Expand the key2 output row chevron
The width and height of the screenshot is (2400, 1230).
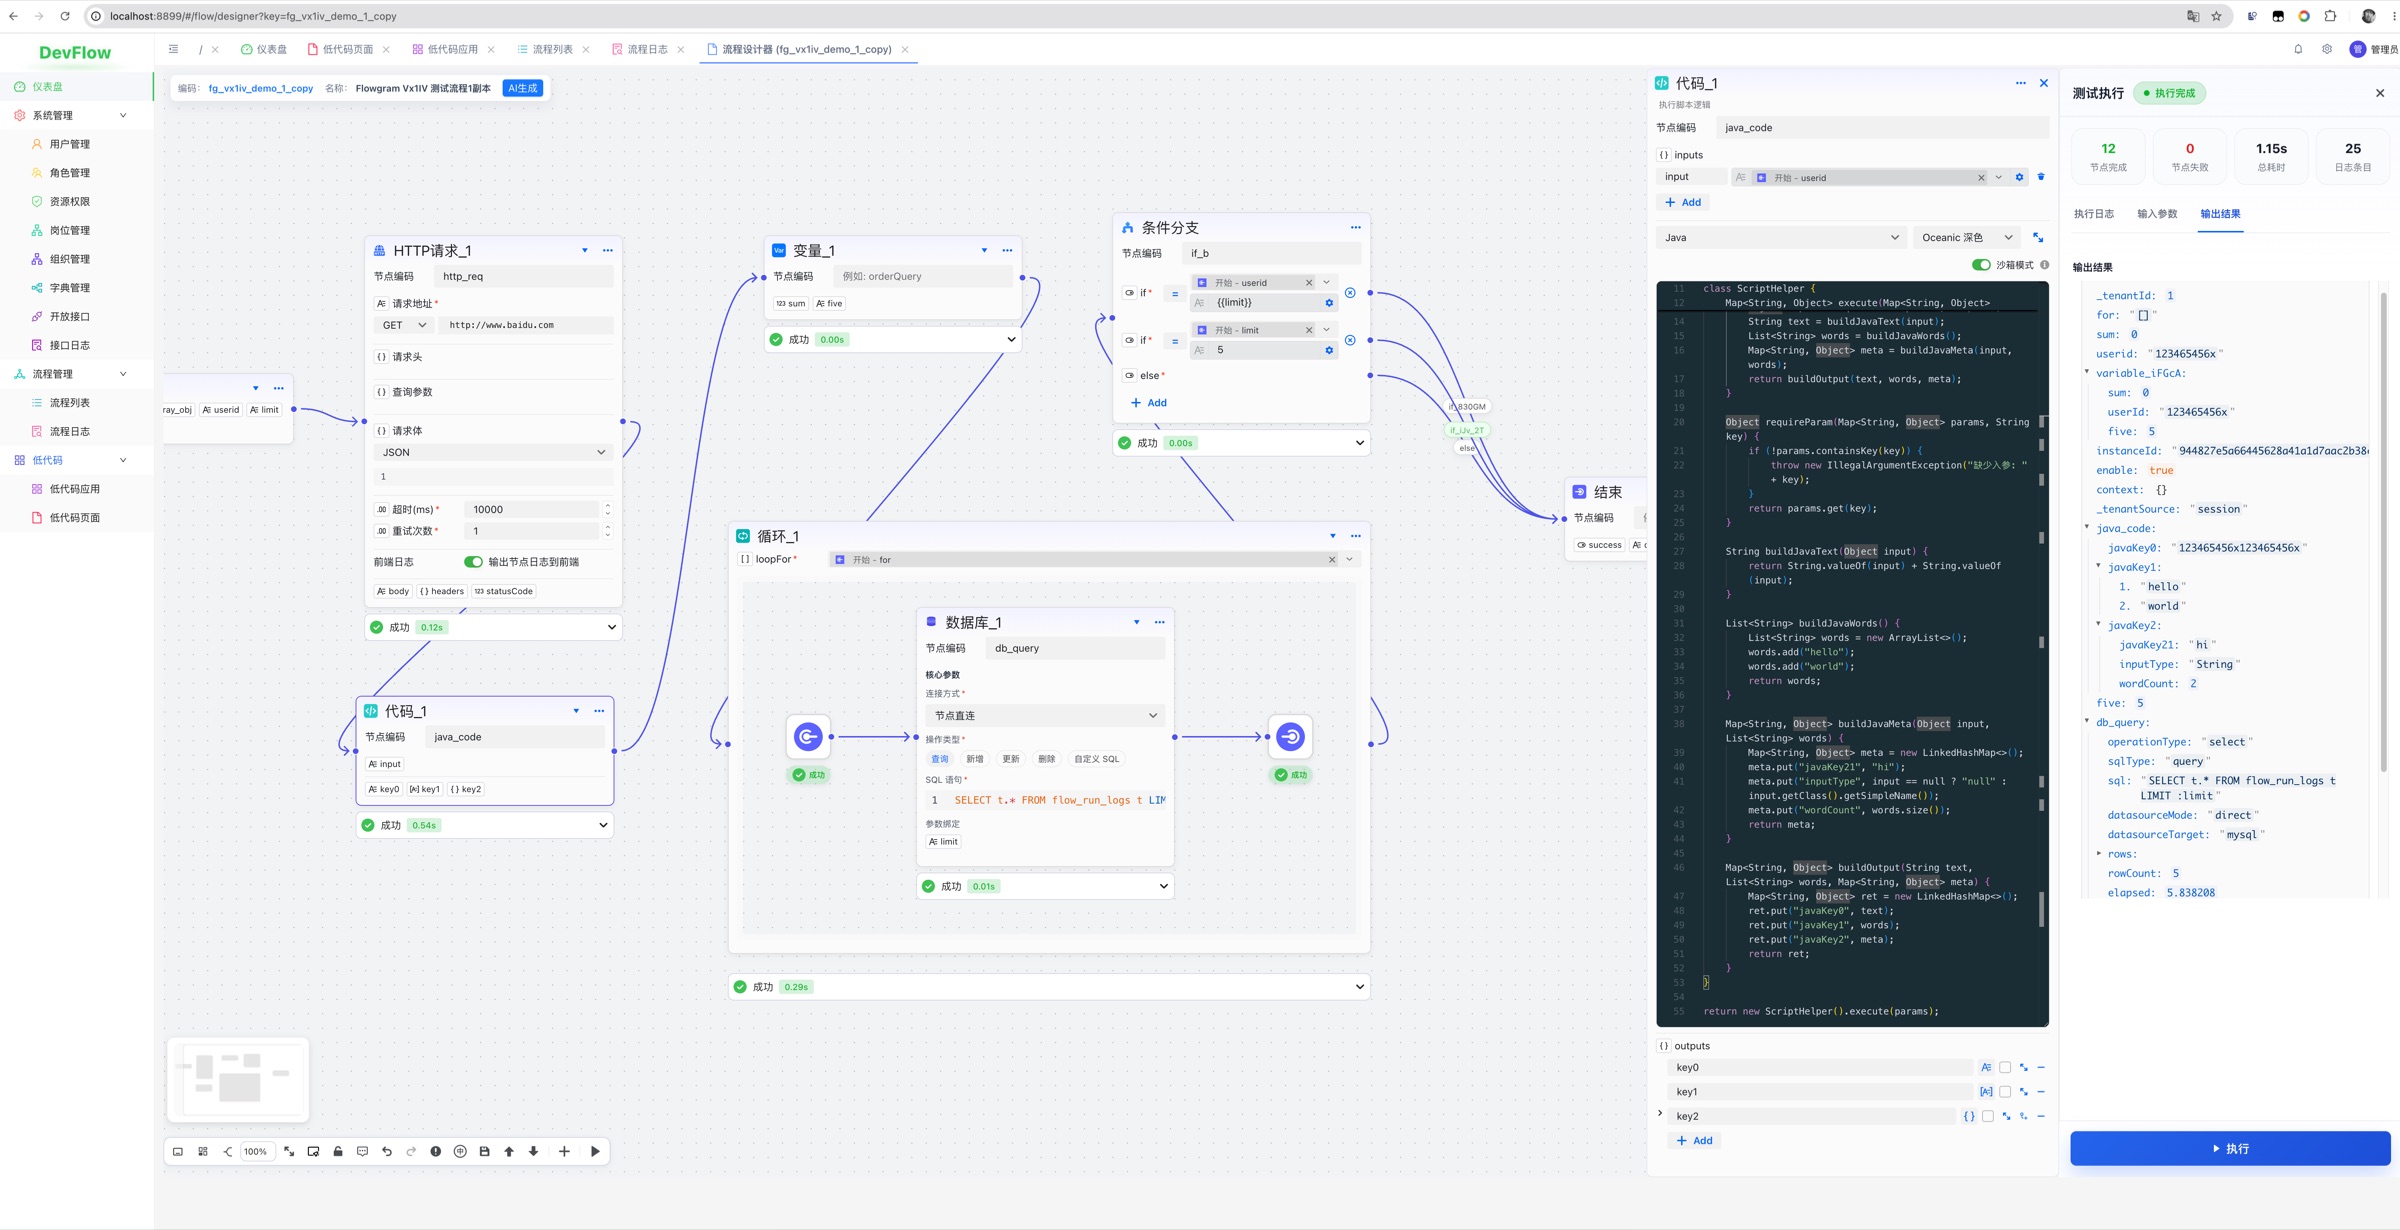(1660, 1114)
